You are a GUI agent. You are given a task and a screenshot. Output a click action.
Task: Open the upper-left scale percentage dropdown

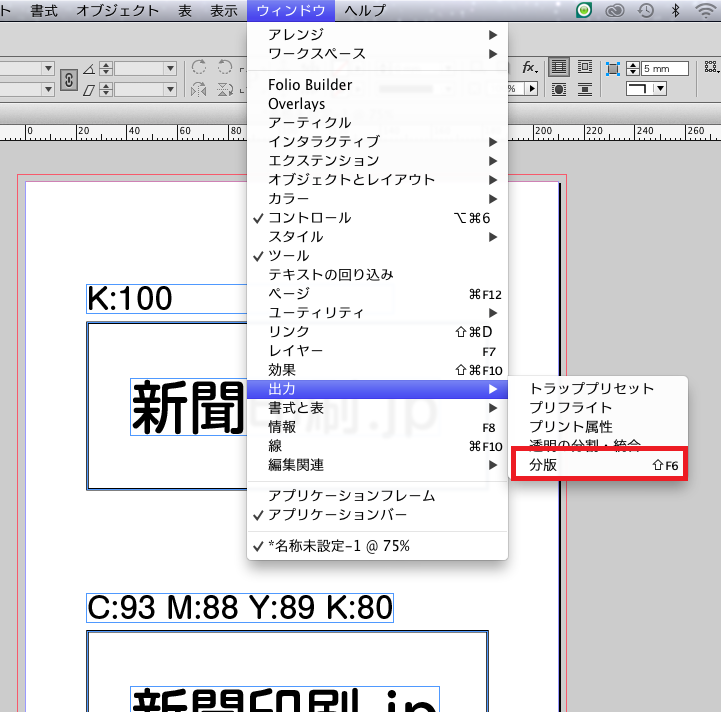(x=48, y=69)
